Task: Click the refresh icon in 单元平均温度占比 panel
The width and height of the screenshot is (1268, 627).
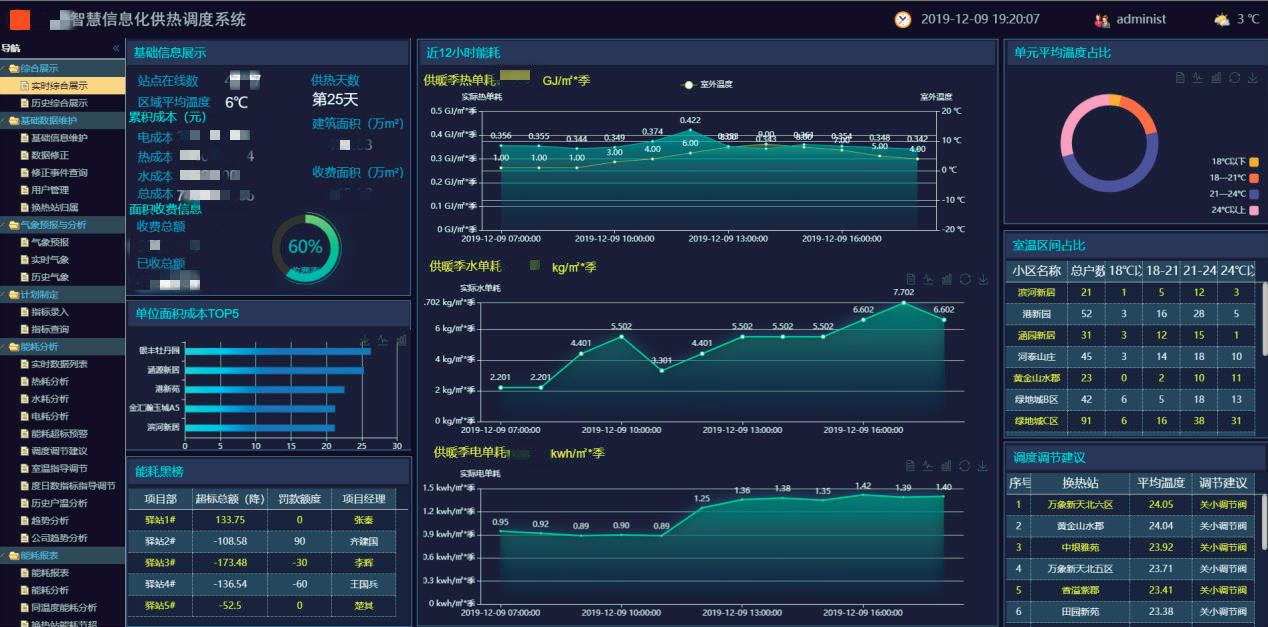Action: [1234, 78]
